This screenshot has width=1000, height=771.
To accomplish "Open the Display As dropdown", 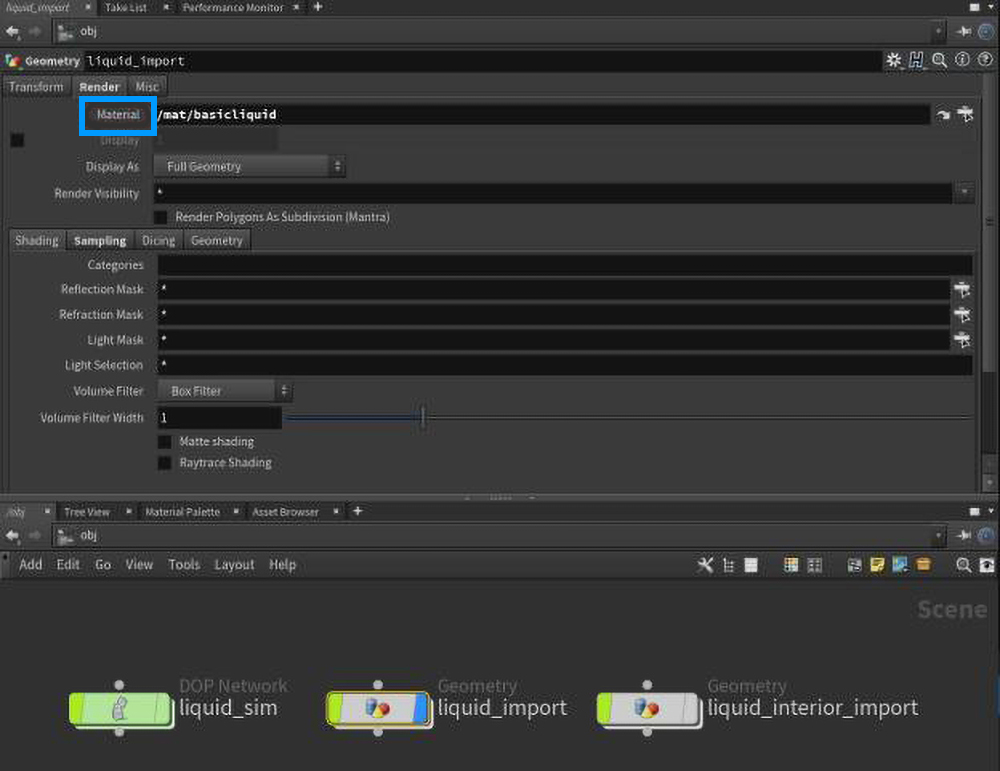I will point(249,167).
